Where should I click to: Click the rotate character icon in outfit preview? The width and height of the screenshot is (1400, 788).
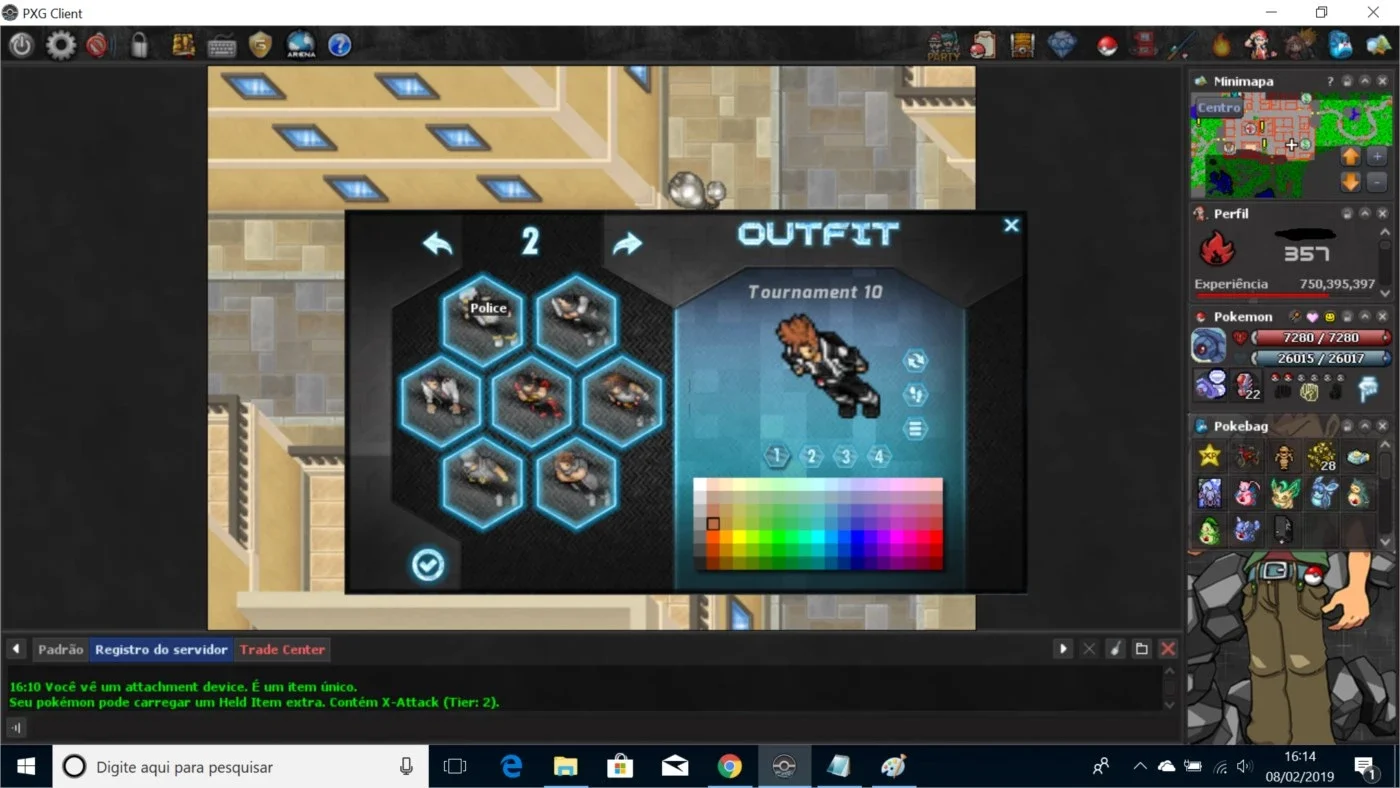coord(915,361)
